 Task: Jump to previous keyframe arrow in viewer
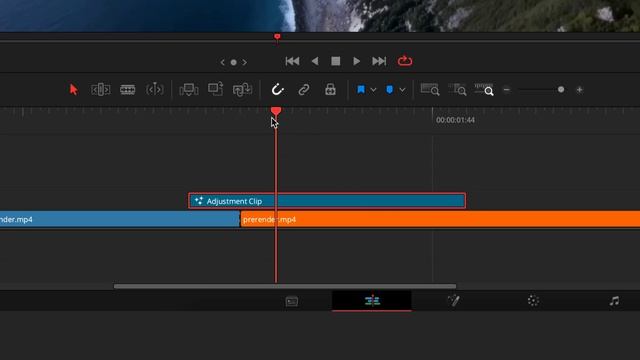[222, 62]
